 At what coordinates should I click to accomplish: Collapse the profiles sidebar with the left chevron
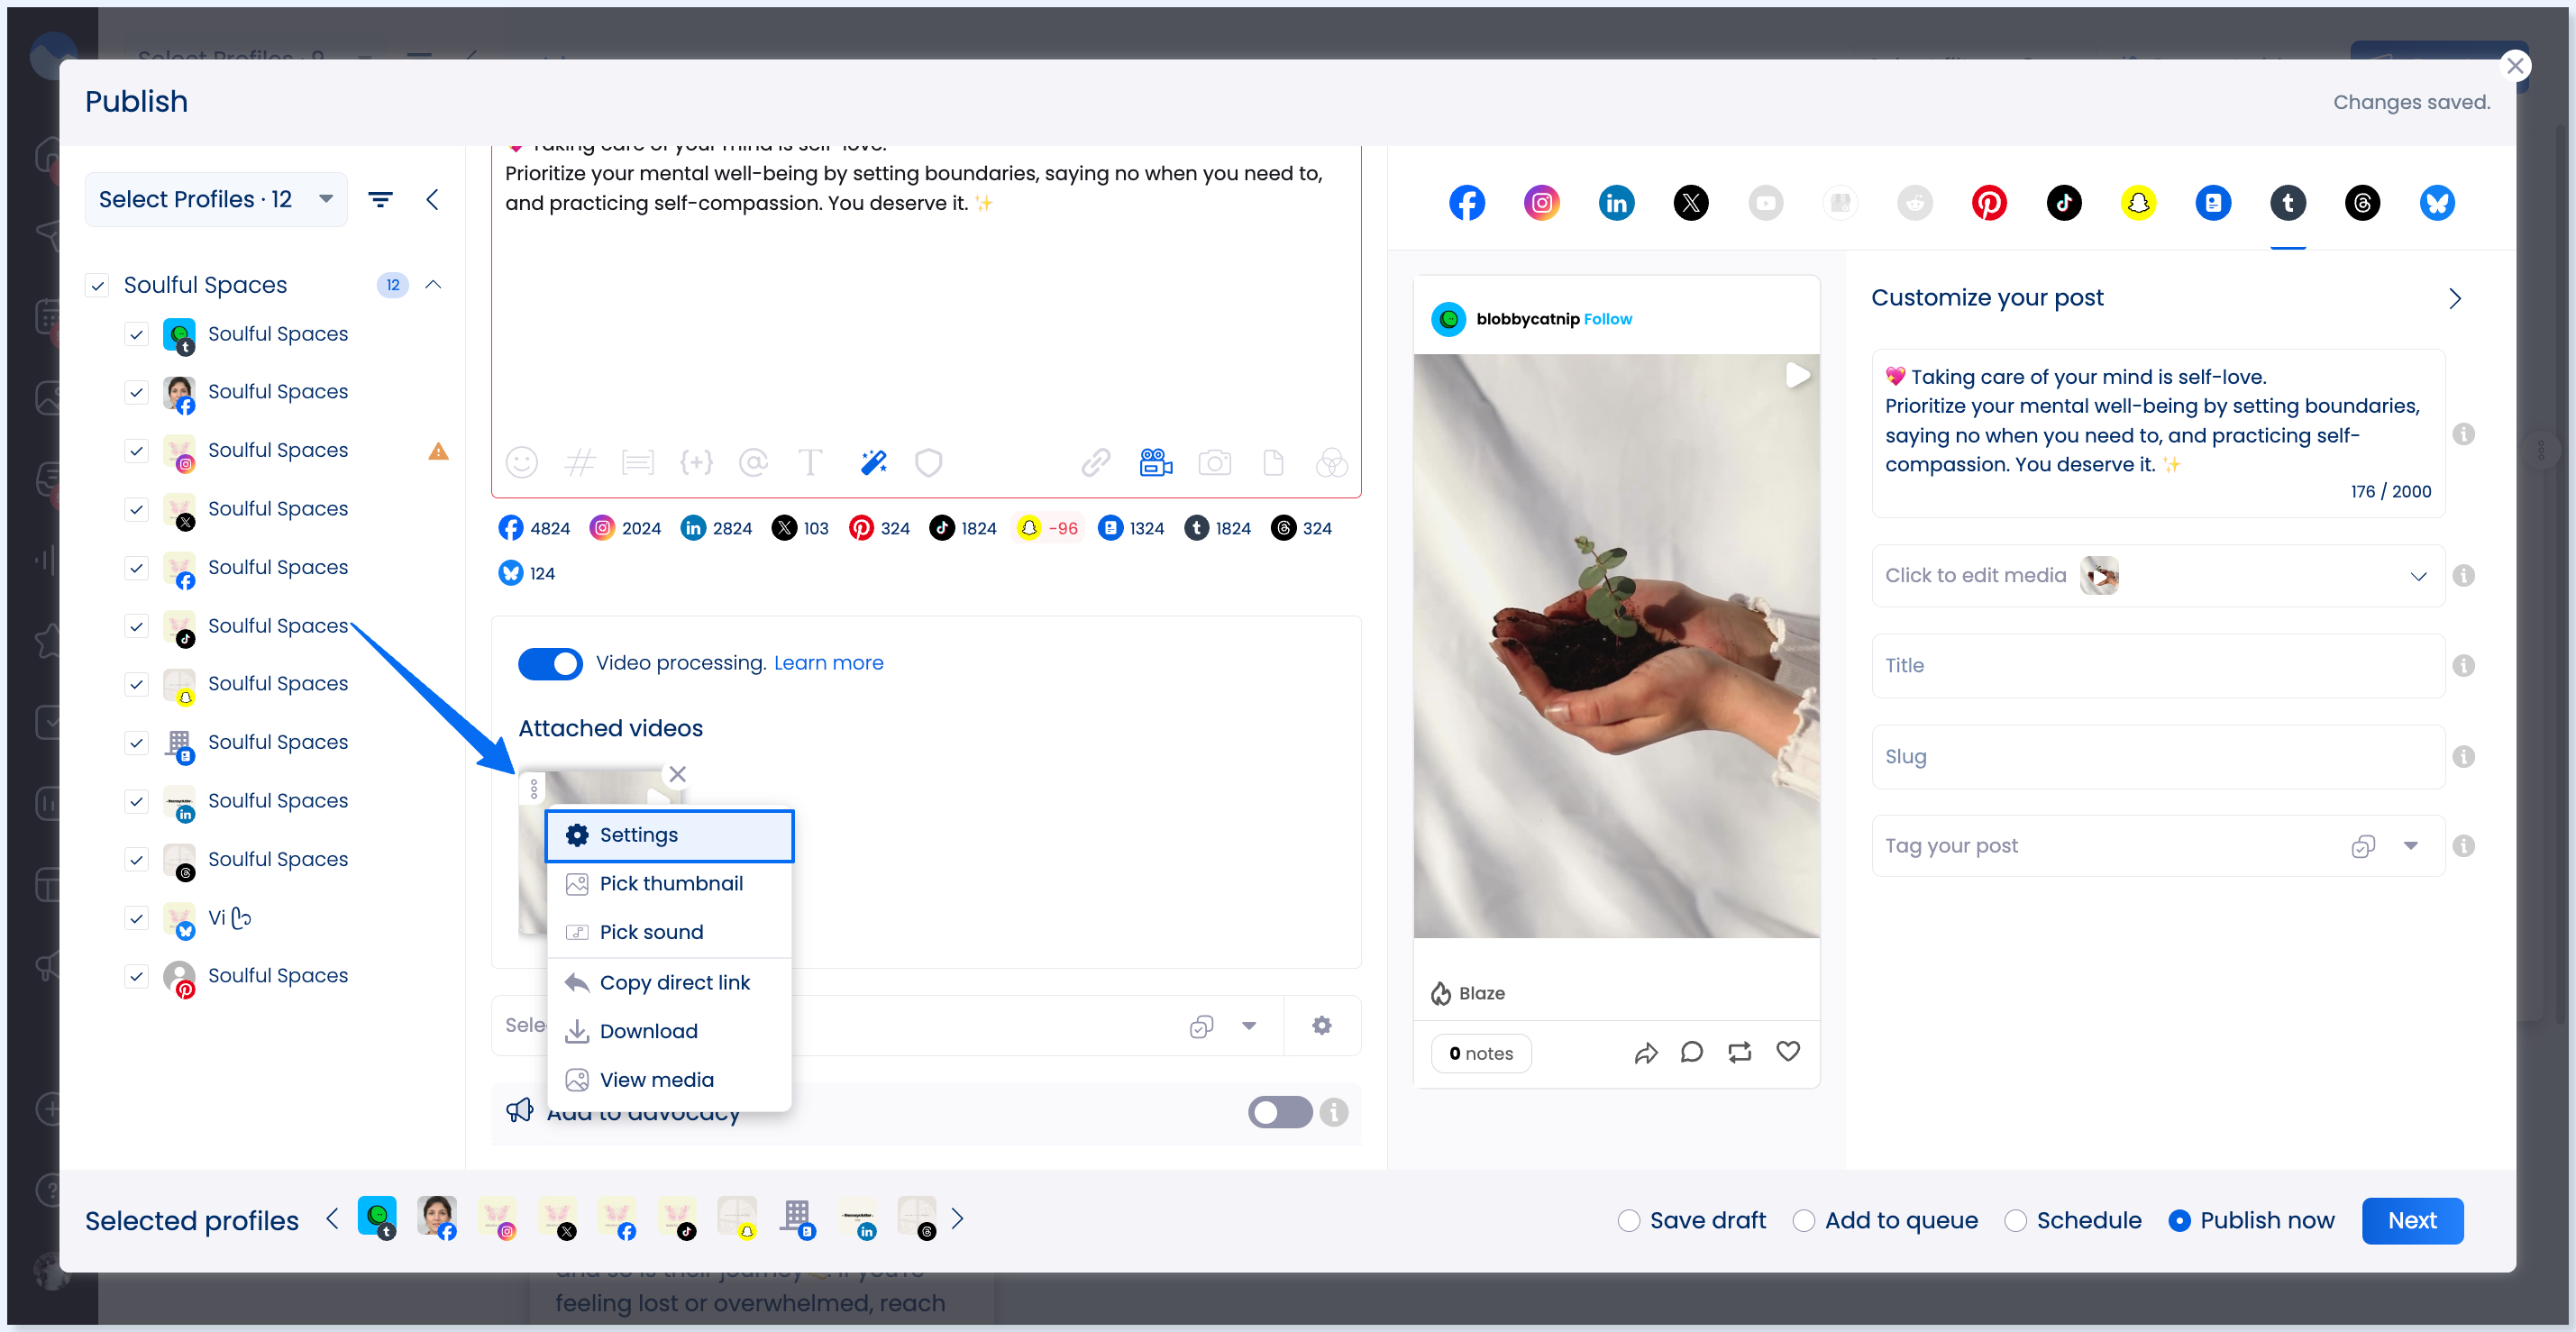click(432, 199)
